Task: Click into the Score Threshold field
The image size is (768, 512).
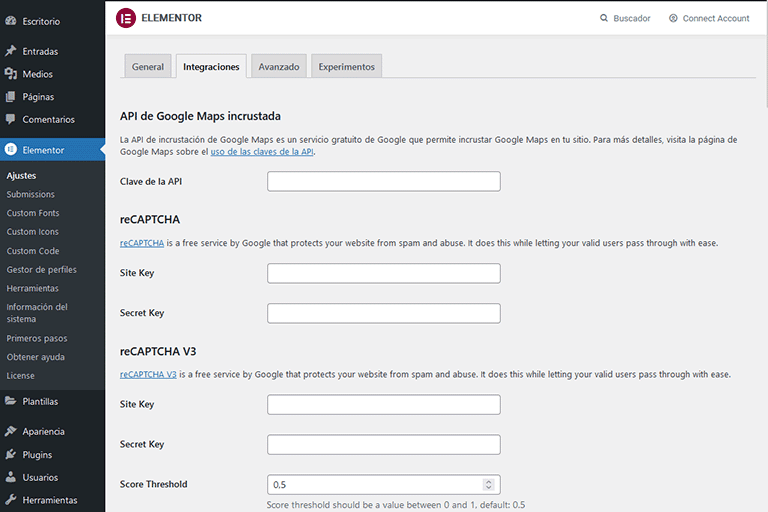Action: 384,485
